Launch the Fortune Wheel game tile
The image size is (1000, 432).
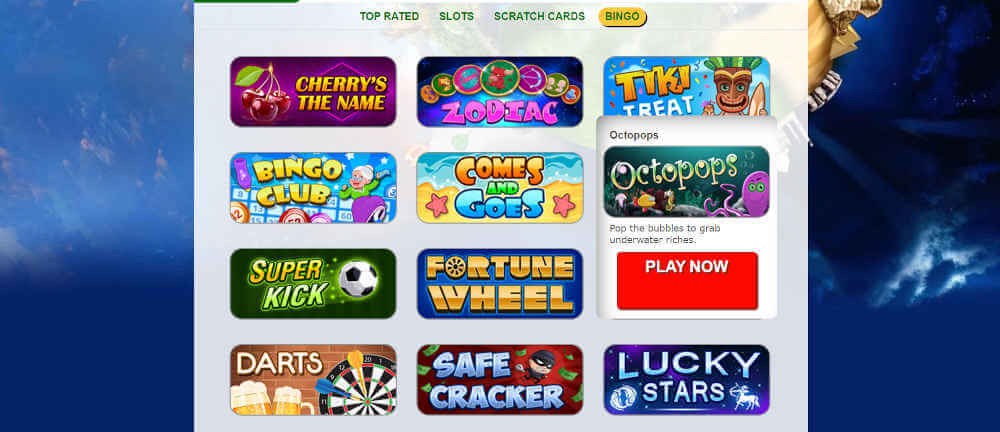tap(500, 283)
